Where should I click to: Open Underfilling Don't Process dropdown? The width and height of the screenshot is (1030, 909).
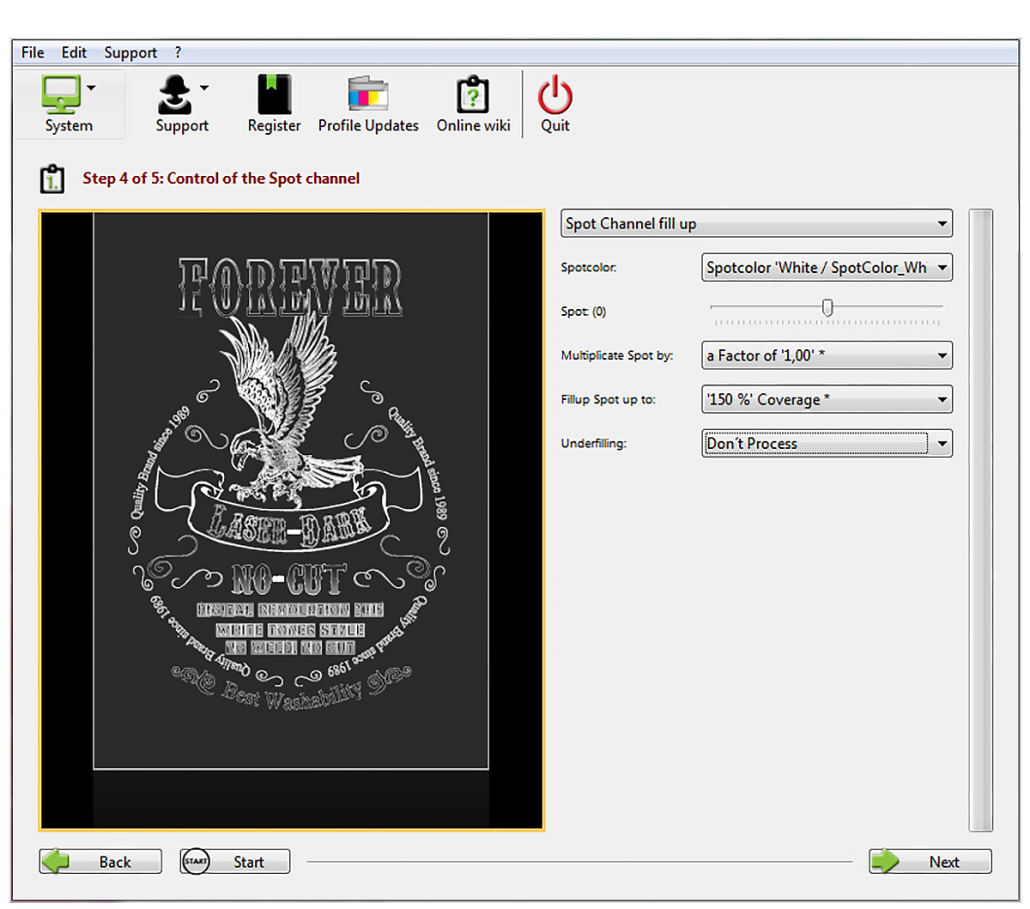[x=826, y=443]
